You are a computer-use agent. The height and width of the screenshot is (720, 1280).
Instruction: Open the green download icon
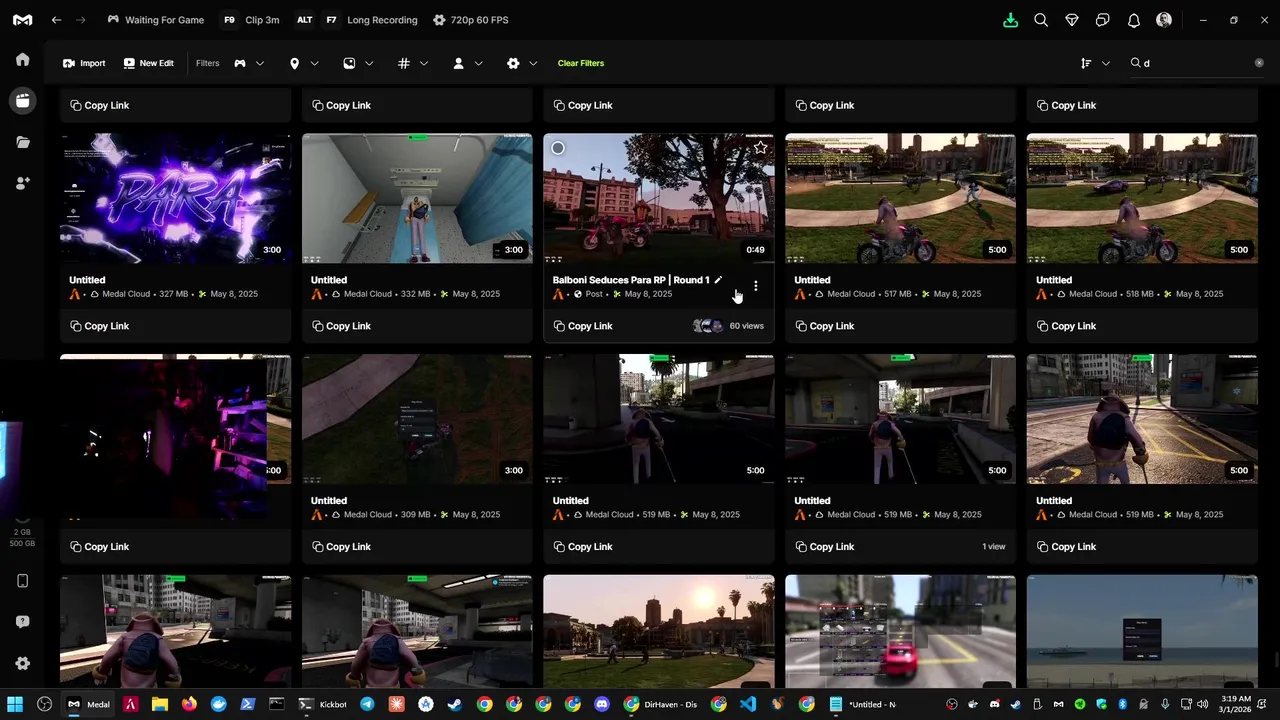(x=1011, y=20)
